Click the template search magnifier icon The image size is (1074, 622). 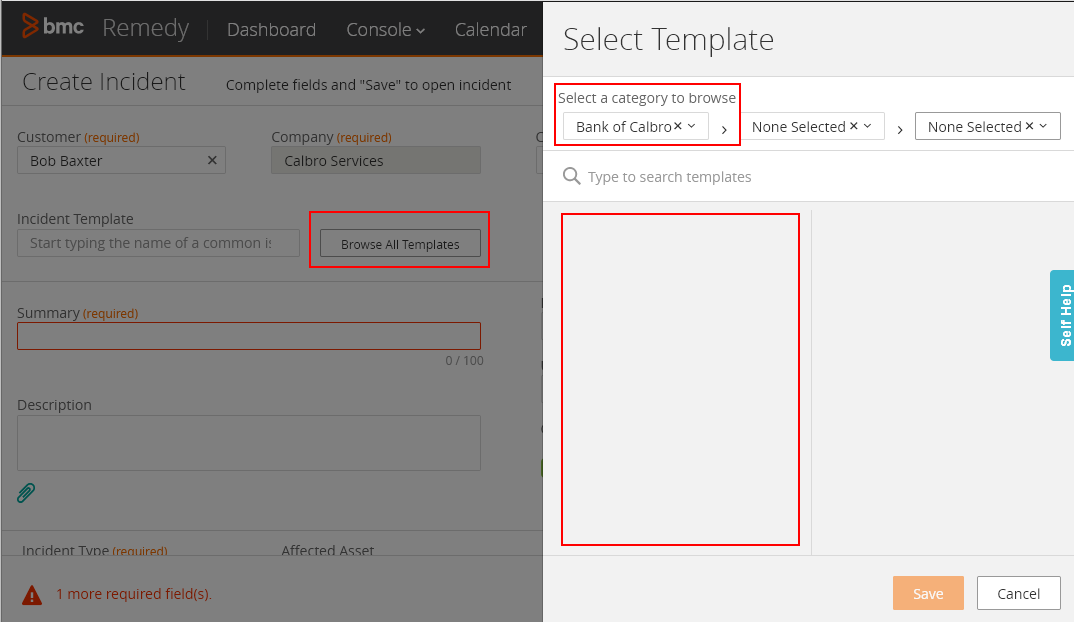tap(571, 177)
